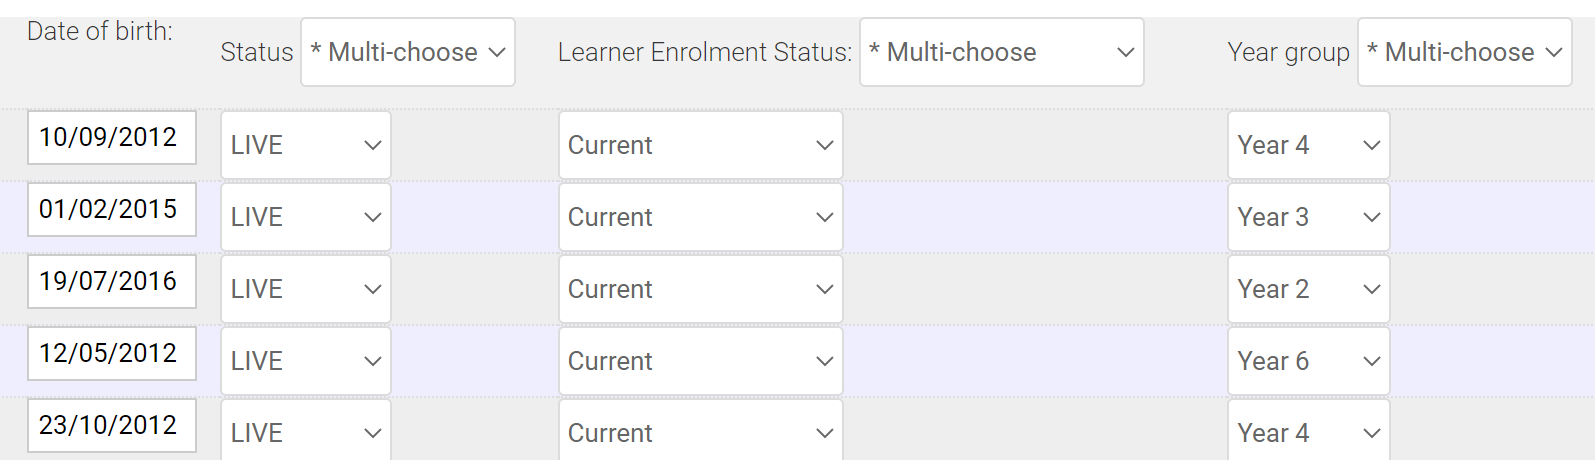Image resolution: width=1595 pixels, height=460 pixels.
Task: Open the Status multi-choose filter dropdown
Action: tap(407, 52)
